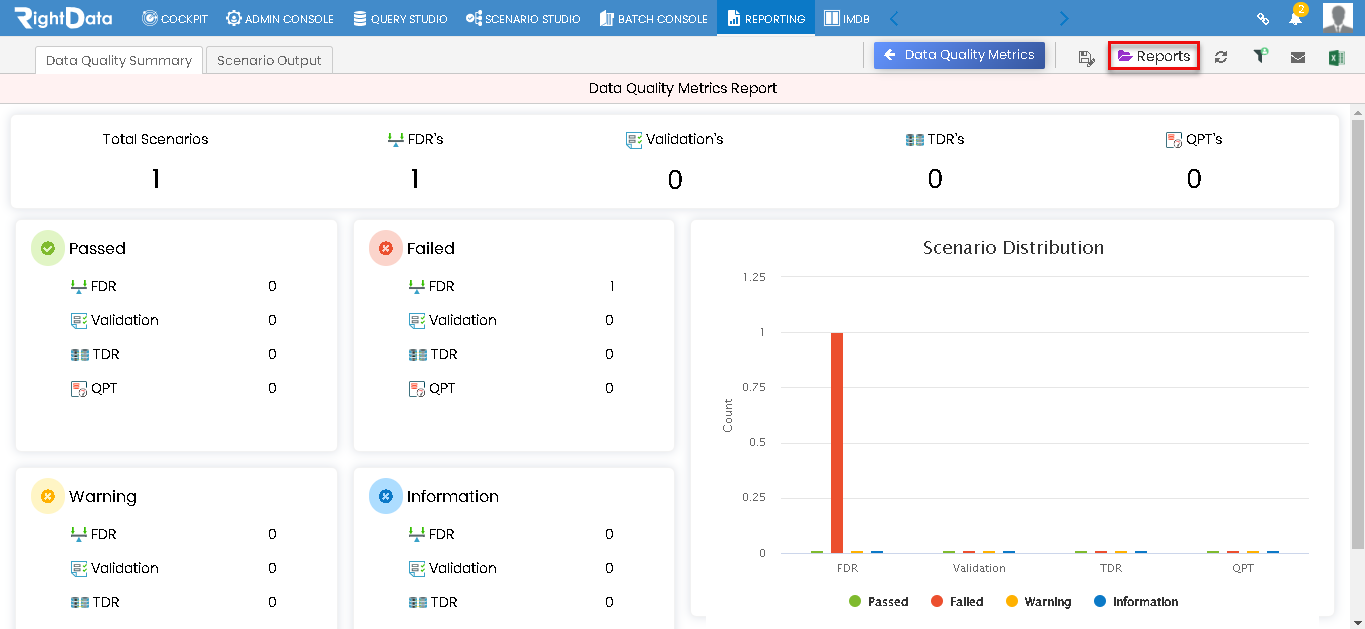
Task: Toggle the Warning series in chart legend
Action: [x=1038, y=602]
